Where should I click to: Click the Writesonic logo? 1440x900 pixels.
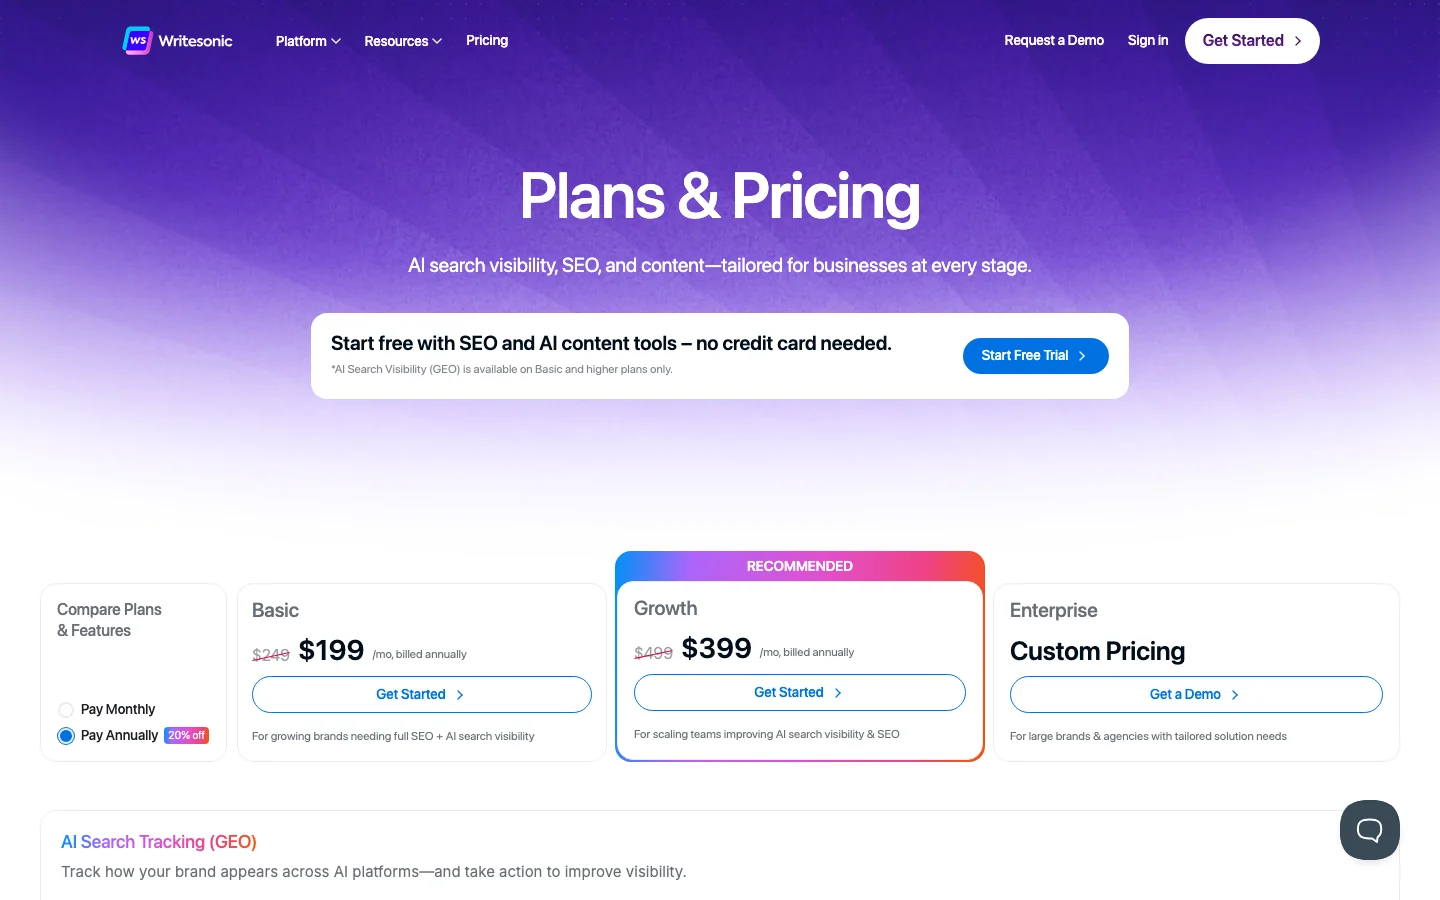click(x=177, y=41)
